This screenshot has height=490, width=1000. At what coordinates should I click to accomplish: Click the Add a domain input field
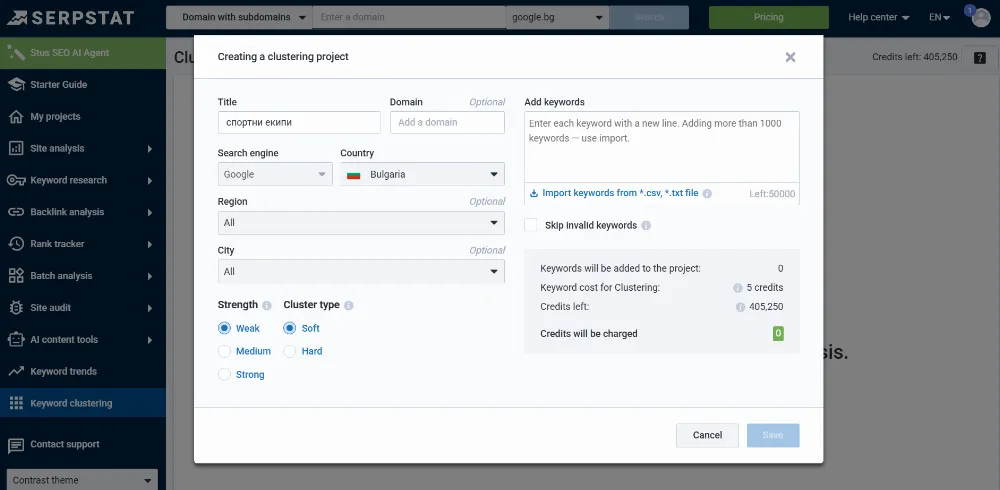pos(447,122)
